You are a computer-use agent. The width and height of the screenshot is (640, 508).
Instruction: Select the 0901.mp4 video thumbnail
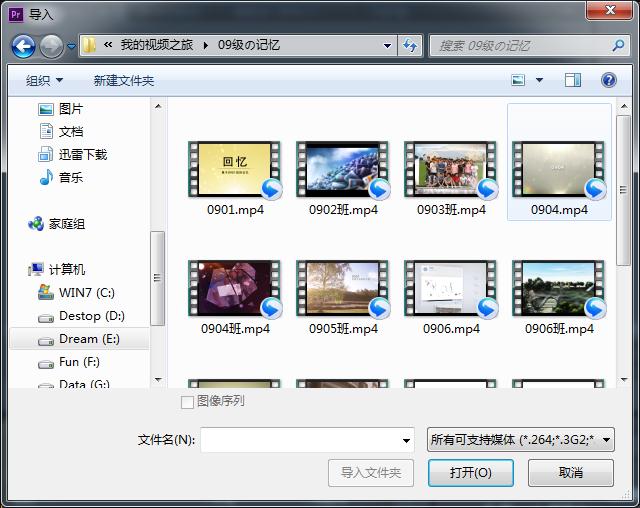[235, 169]
